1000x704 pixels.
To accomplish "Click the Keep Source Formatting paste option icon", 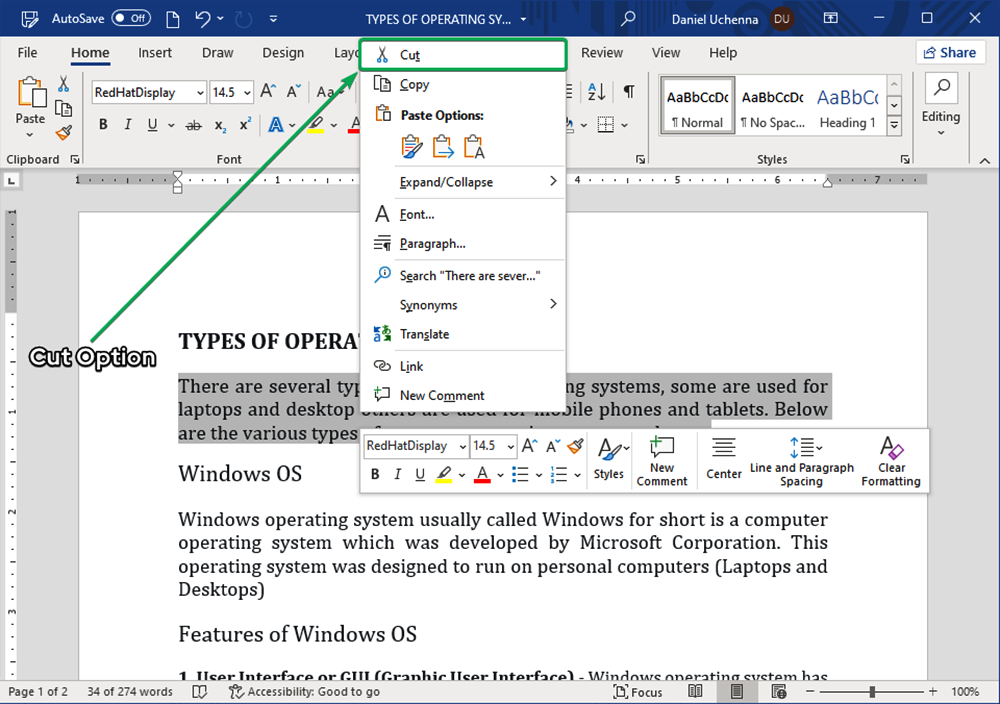I will click(x=411, y=147).
